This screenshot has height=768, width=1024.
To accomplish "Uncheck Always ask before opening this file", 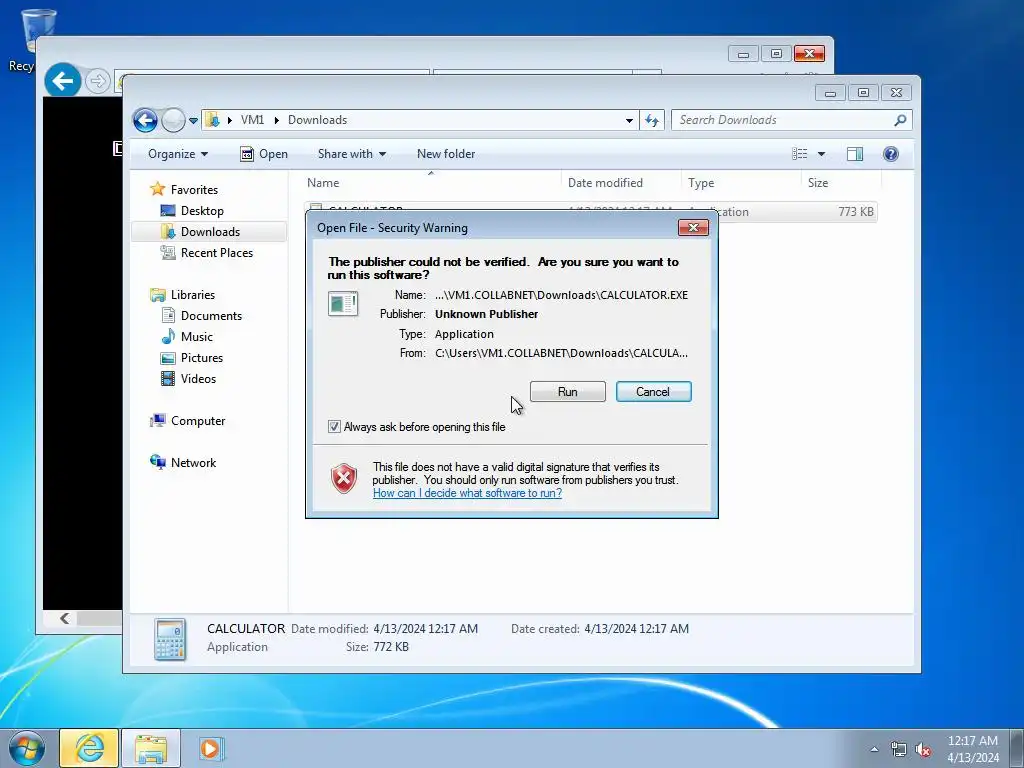I will click(334, 427).
